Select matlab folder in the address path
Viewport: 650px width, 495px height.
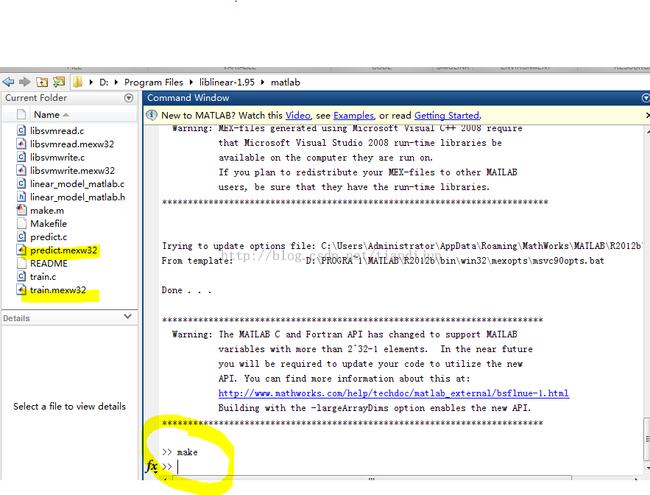[x=285, y=82]
